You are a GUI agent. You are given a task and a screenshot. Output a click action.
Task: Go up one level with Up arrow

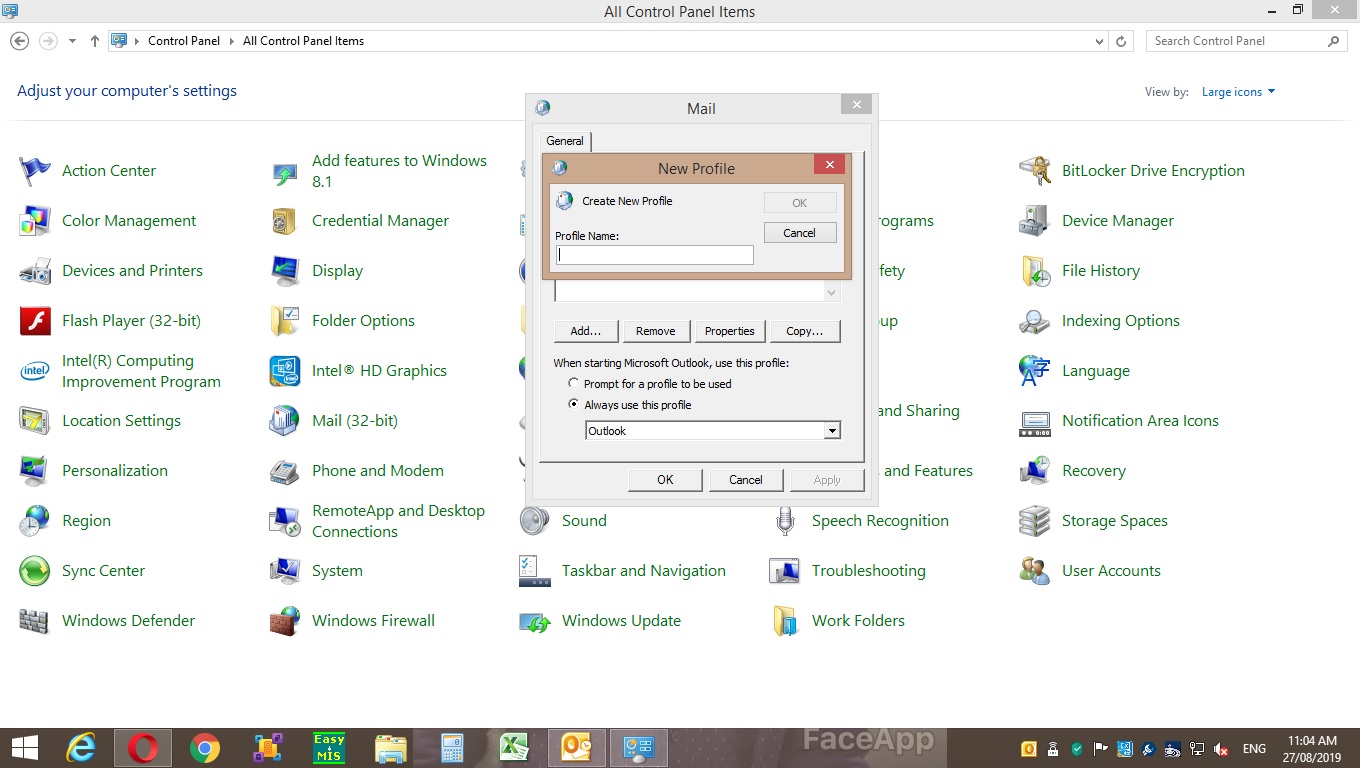[x=95, y=41]
